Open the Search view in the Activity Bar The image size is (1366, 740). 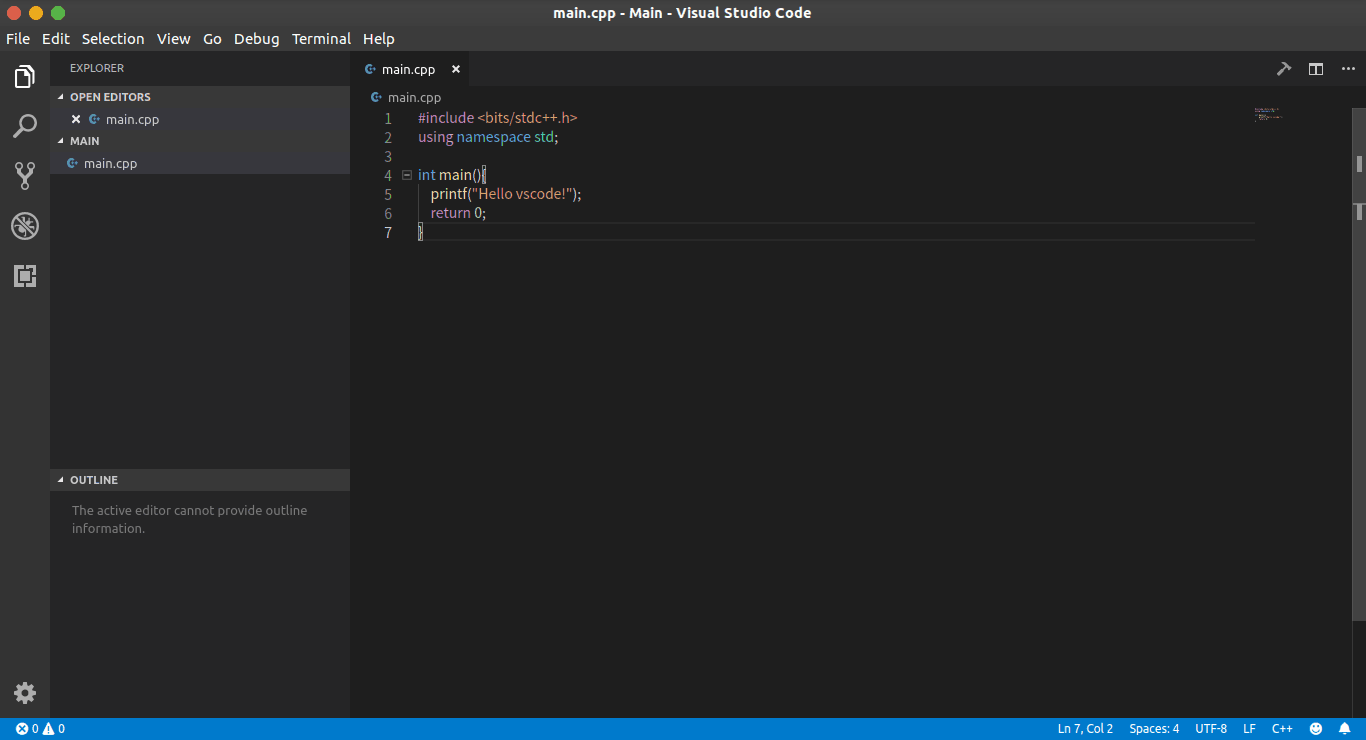click(x=24, y=126)
